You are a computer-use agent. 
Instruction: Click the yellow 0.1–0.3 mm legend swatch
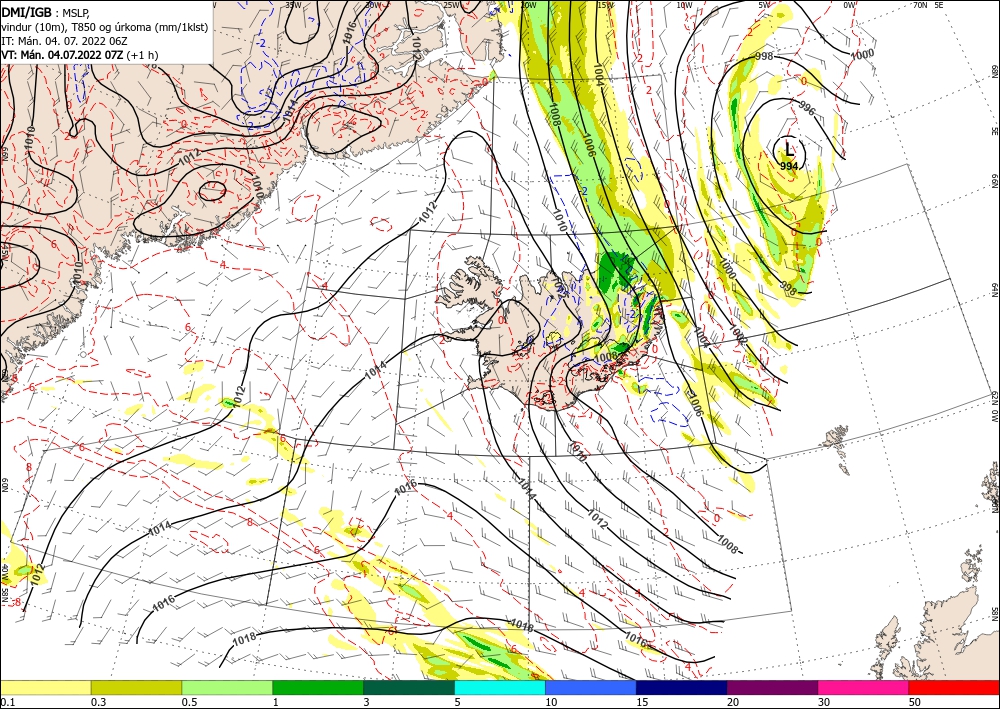click(x=45, y=687)
